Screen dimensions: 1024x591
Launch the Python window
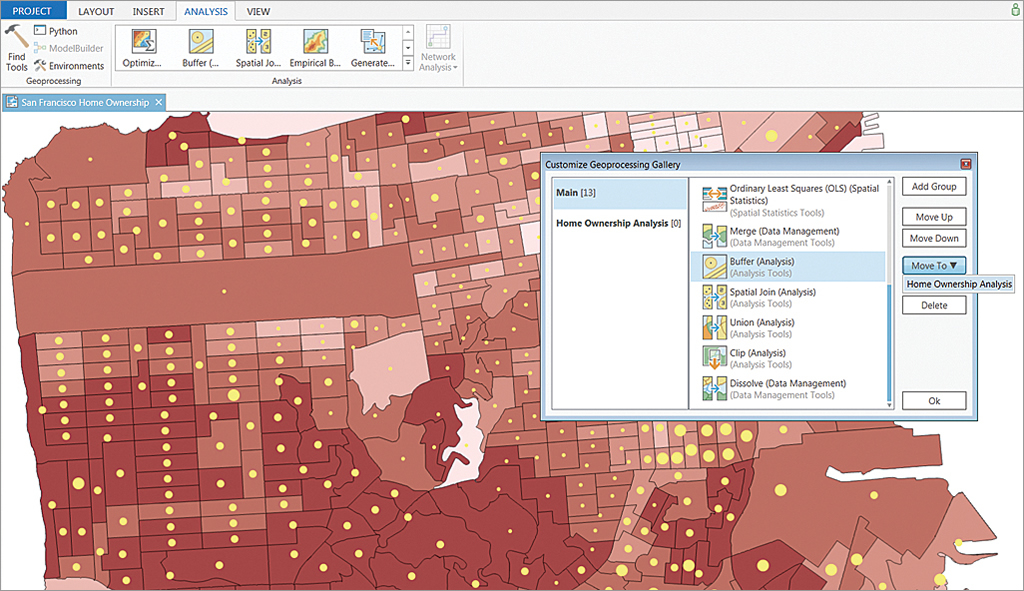(61, 31)
